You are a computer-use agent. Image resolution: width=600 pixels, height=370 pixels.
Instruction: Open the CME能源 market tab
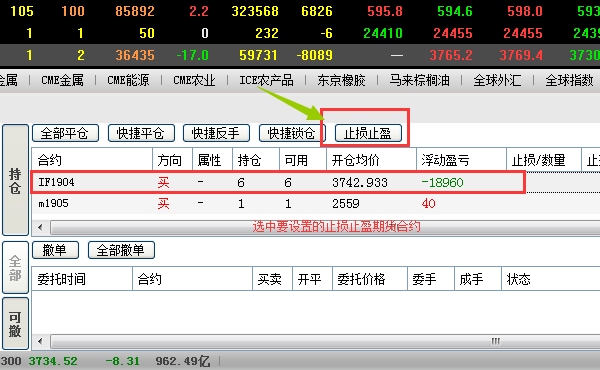128,80
